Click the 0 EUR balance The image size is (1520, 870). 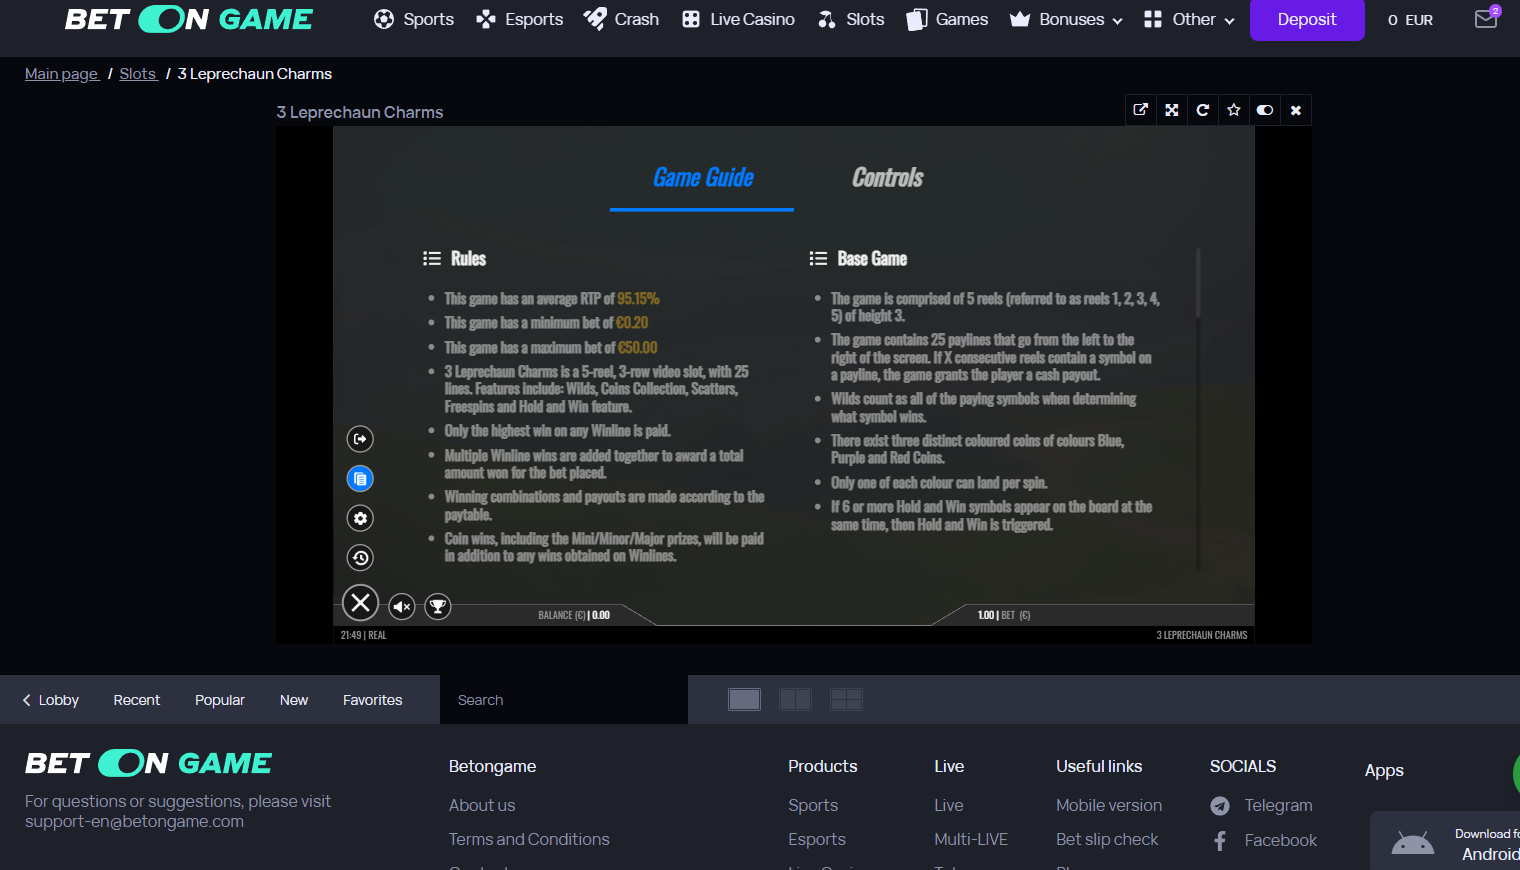[1410, 20]
